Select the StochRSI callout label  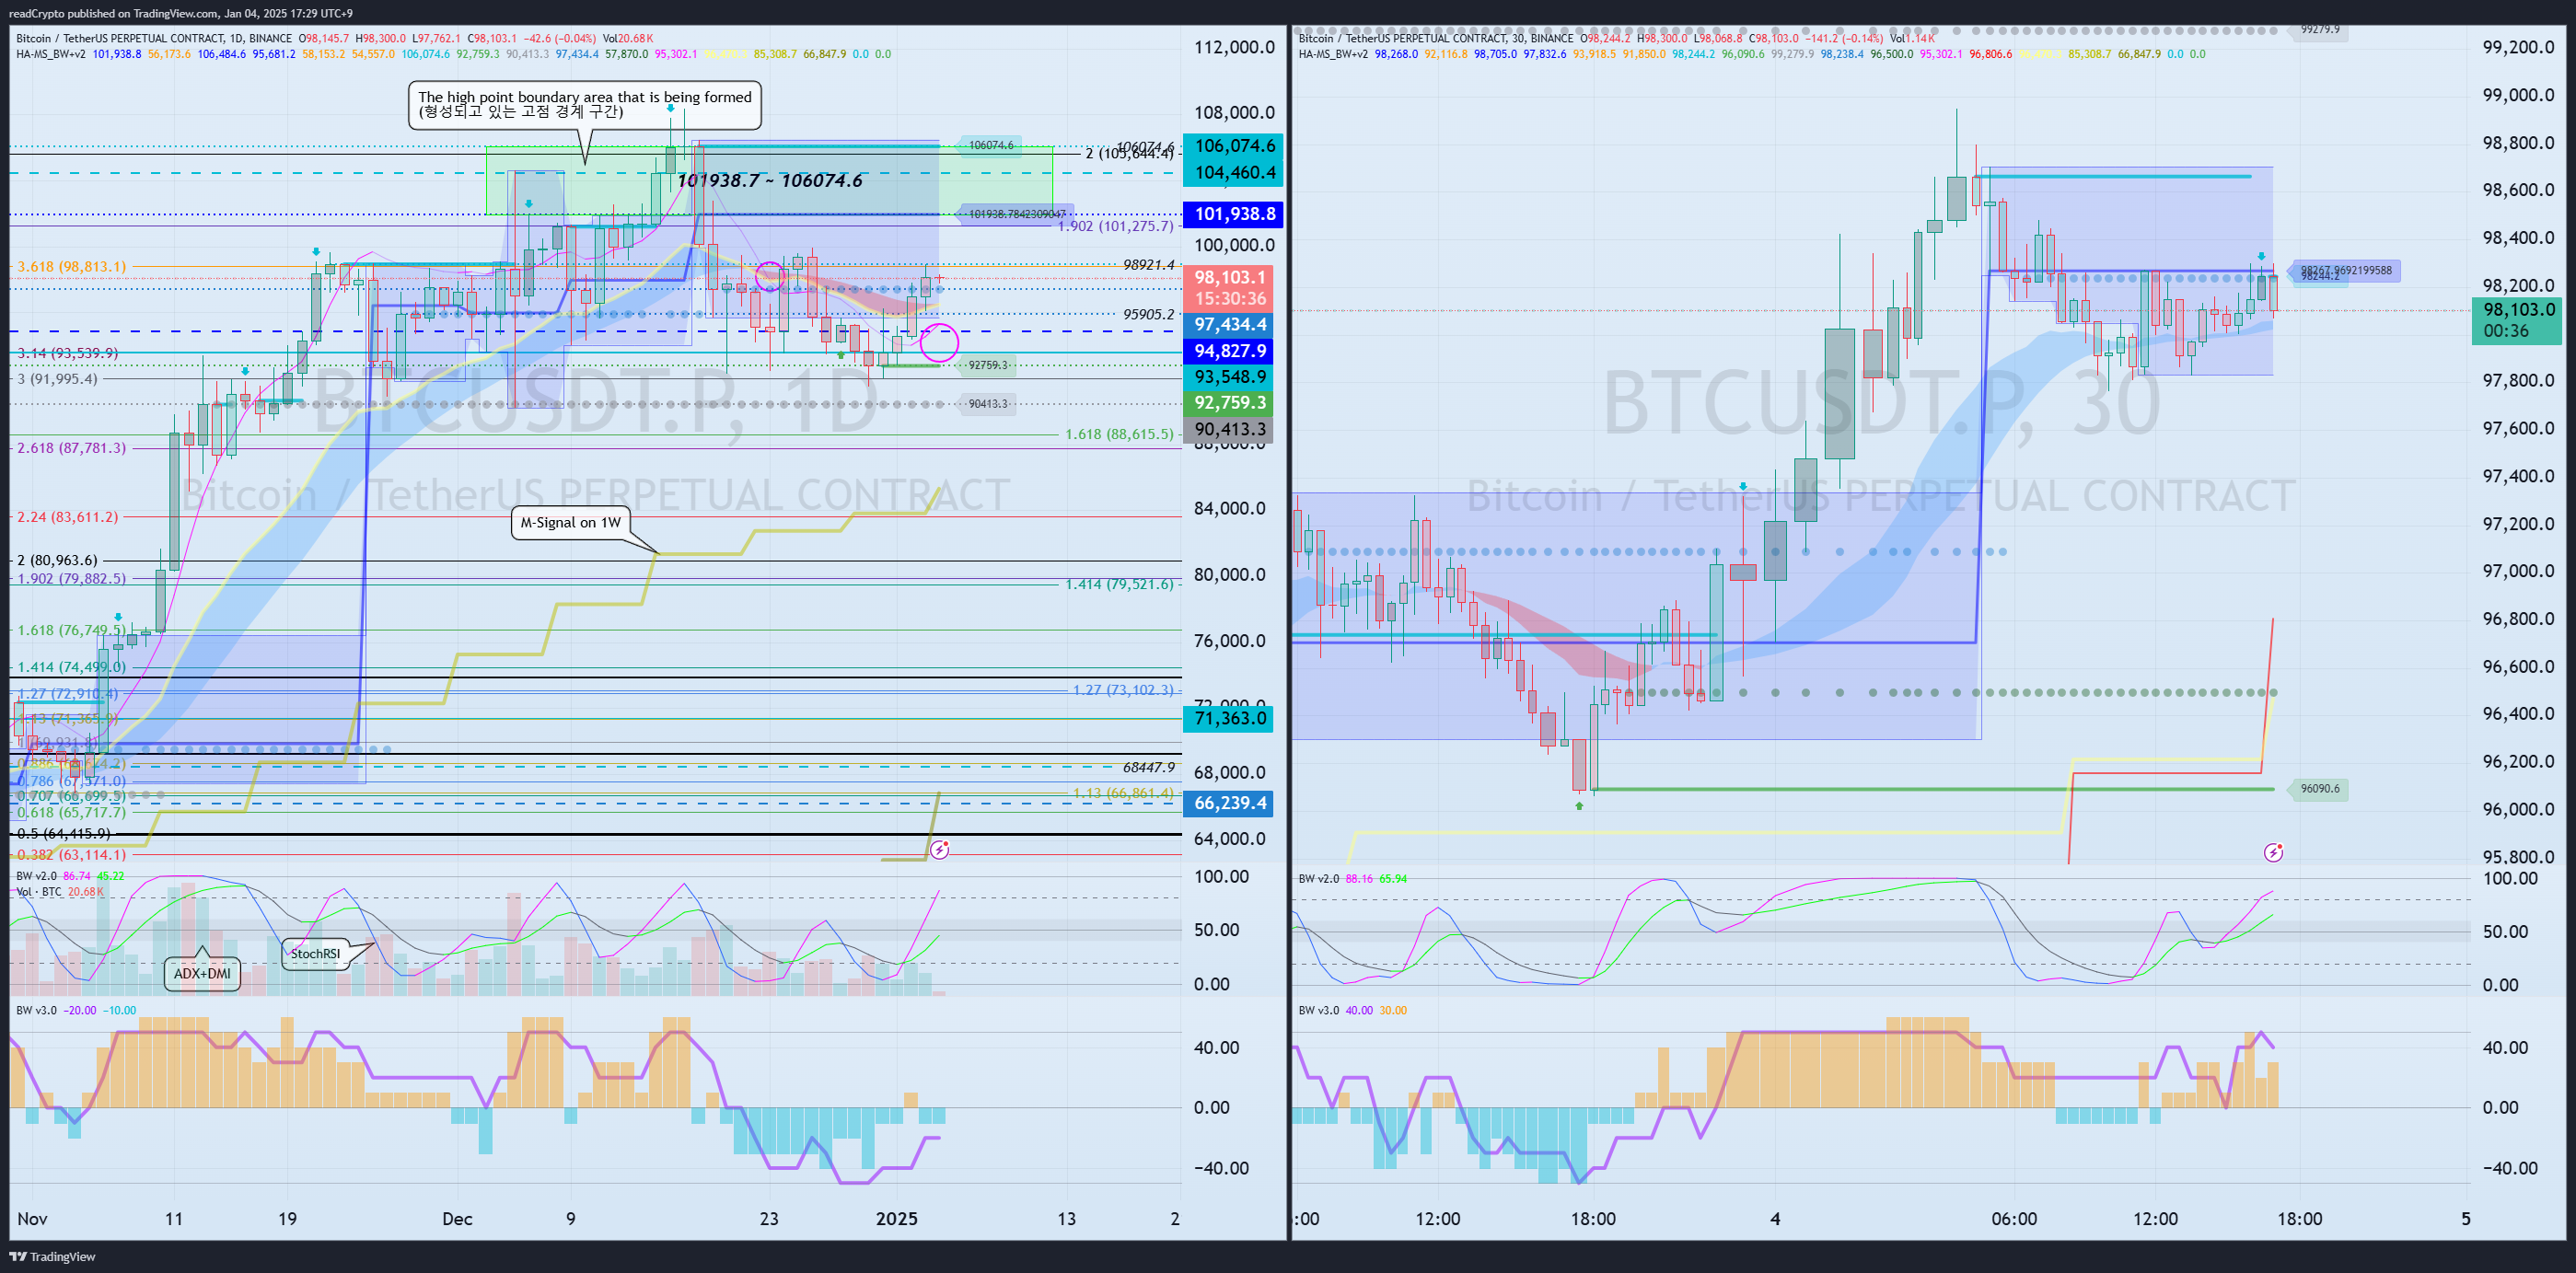[x=315, y=954]
